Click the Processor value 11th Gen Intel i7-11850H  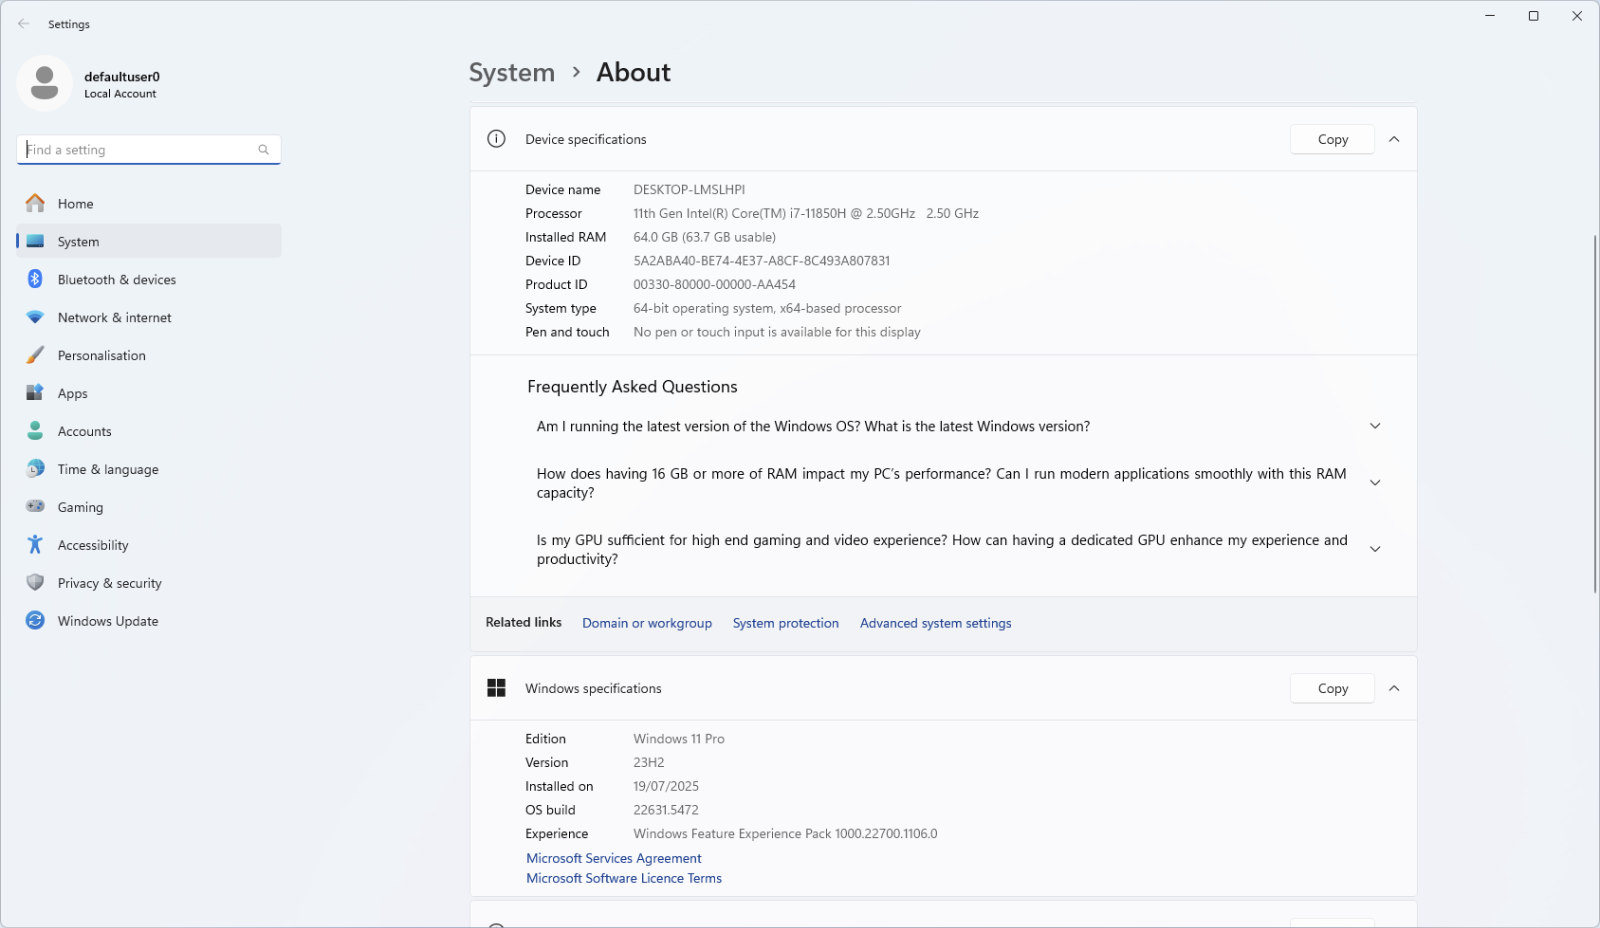click(806, 213)
